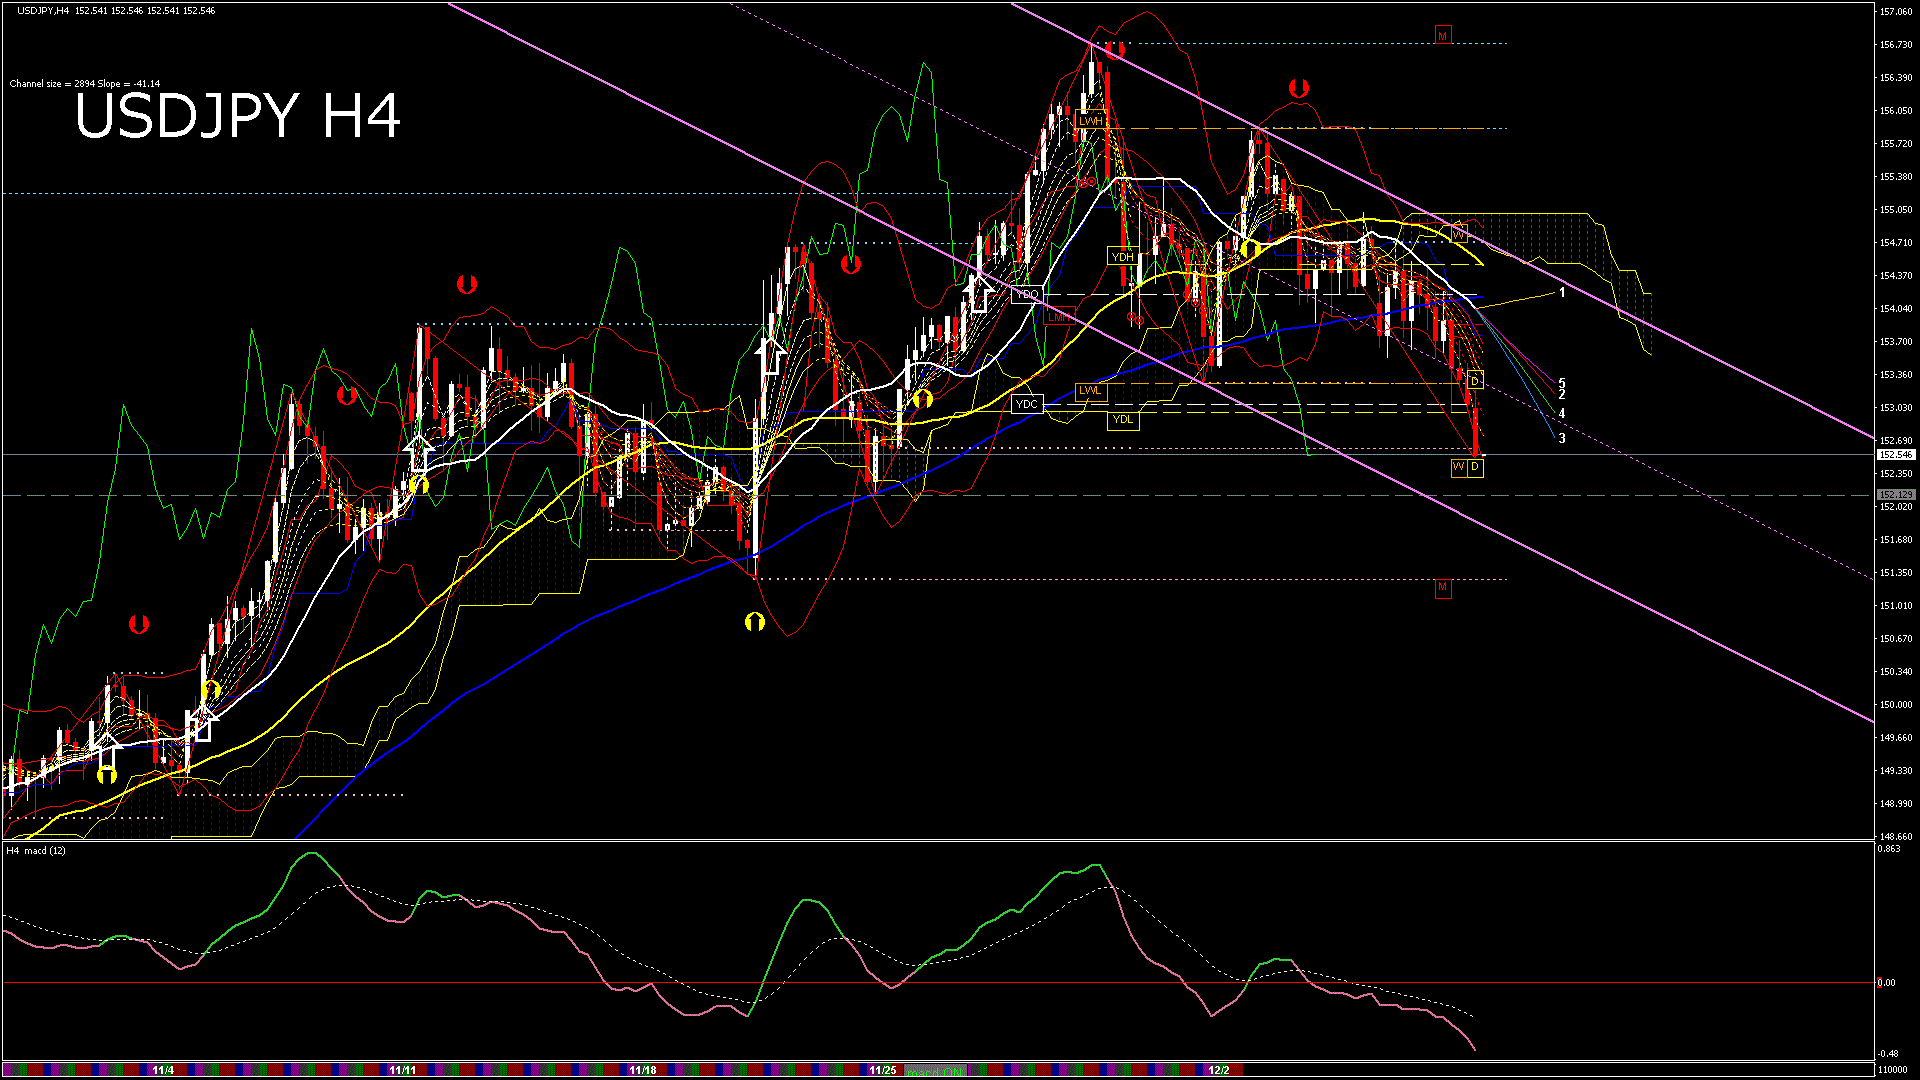Click the red M marker below the candles
The width and height of the screenshot is (1920, 1080).
click(x=1442, y=587)
